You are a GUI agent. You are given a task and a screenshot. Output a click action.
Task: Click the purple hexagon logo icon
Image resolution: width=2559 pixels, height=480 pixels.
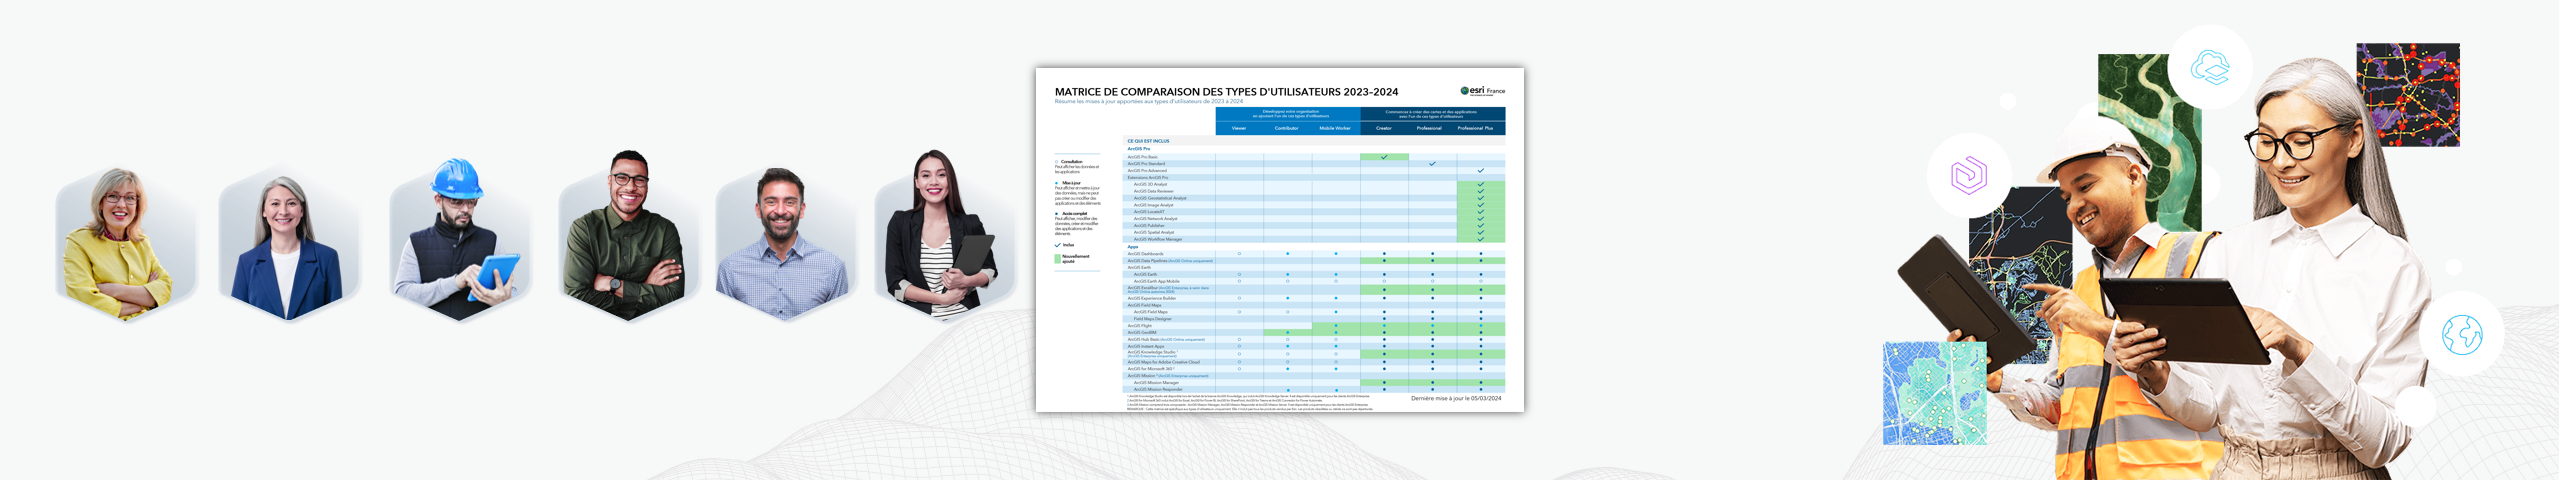(1968, 176)
